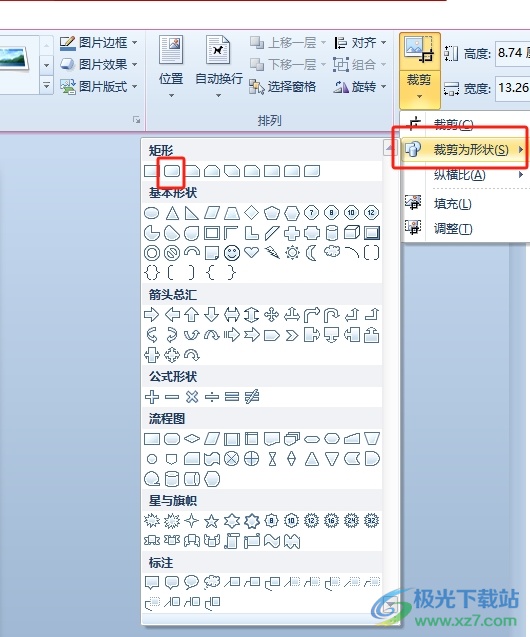Select the cloud callout shape
Viewport: 530px width, 637px height.
[x=212, y=583]
